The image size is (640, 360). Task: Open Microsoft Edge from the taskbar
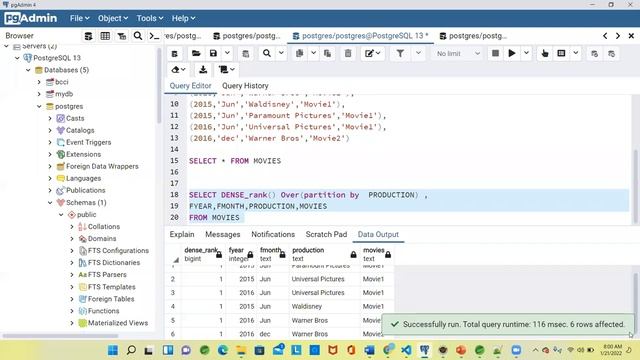click(222, 350)
